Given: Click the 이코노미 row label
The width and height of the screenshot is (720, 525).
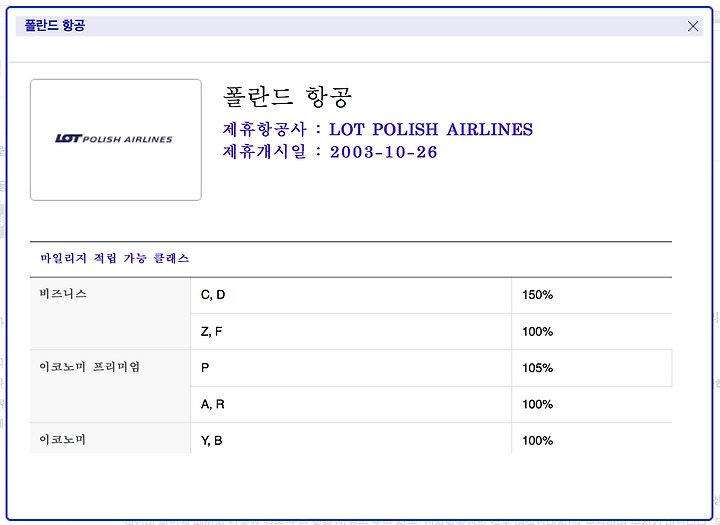Looking at the screenshot, I should pyautogui.click(x=62, y=440).
